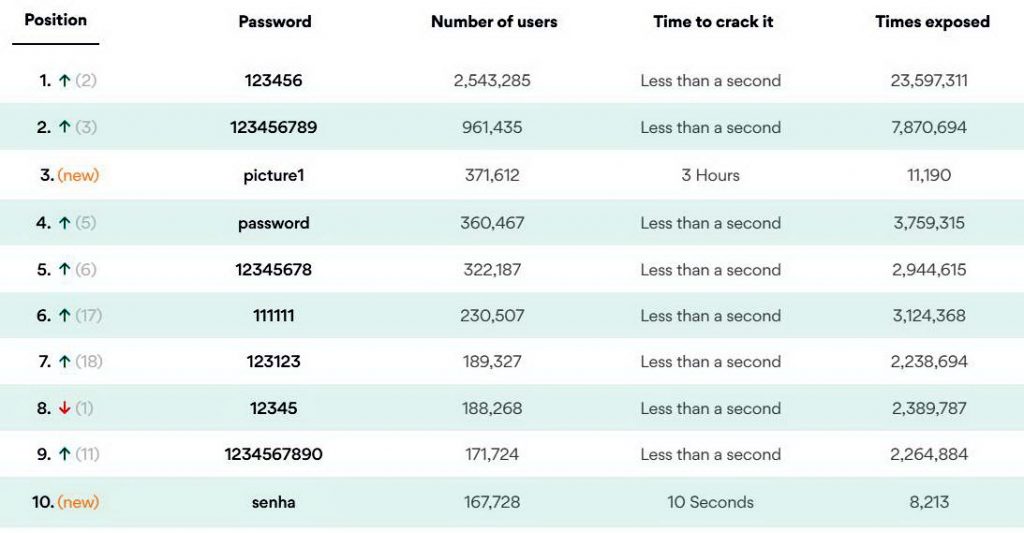Click the green up arrow in row 2
Viewport: 1024px width, 533px height.
[64, 127]
